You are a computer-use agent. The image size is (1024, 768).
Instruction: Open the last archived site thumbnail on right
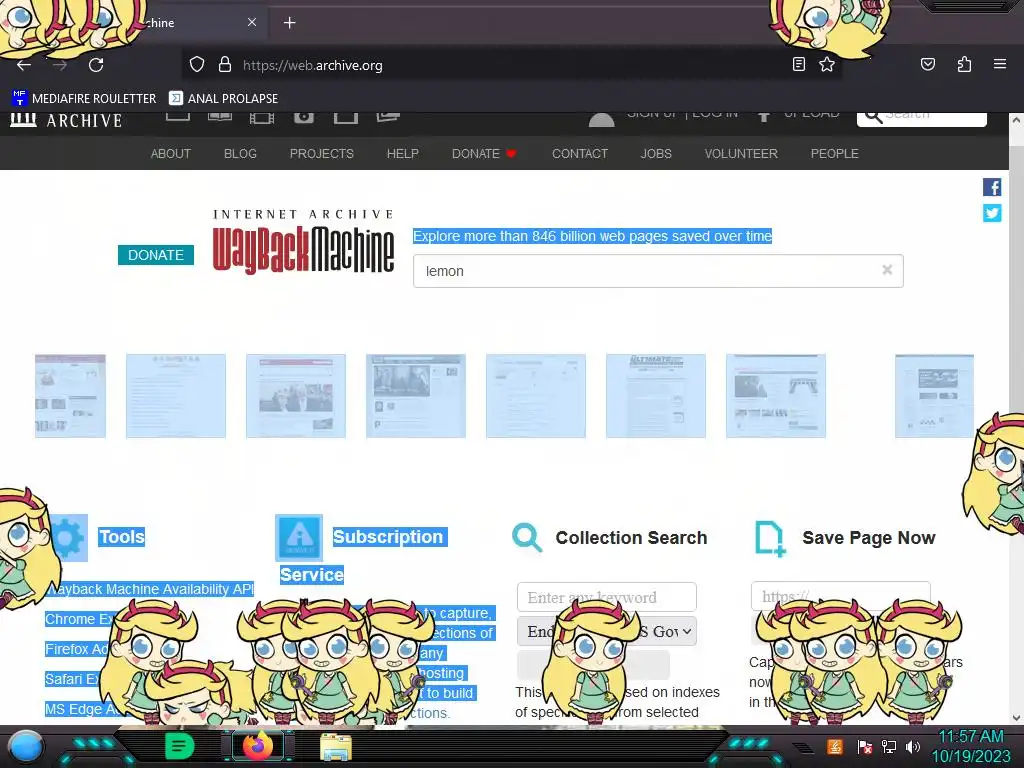click(x=935, y=396)
